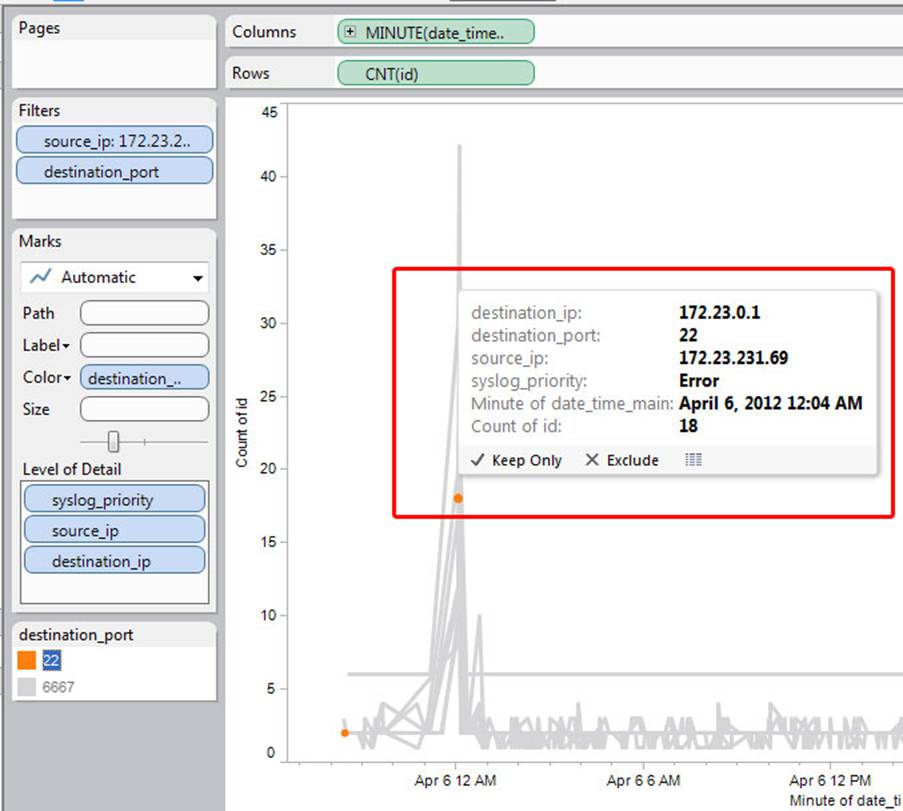Image resolution: width=903 pixels, height=811 pixels.
Task: Click the orange data point near count 2
Action: pyautogui.click(x=344, y=733)
